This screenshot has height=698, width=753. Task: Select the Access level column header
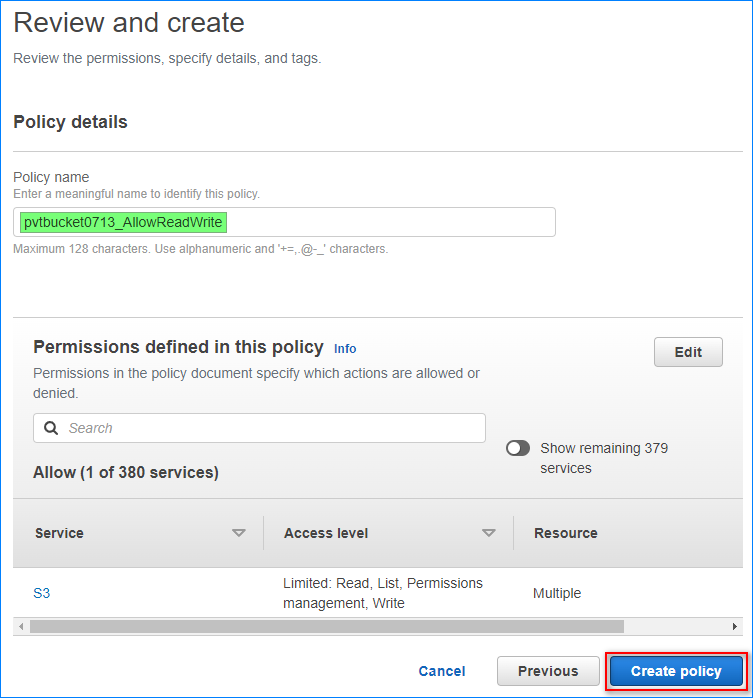coord(326,533)
